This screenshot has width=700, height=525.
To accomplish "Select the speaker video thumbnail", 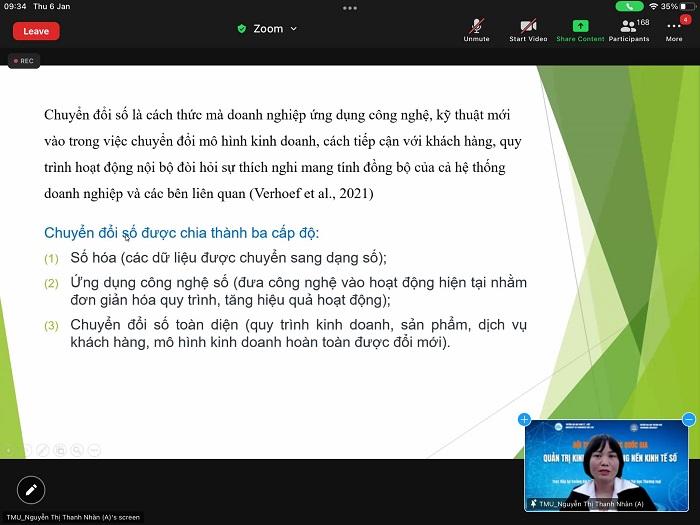I will point(606,465).
